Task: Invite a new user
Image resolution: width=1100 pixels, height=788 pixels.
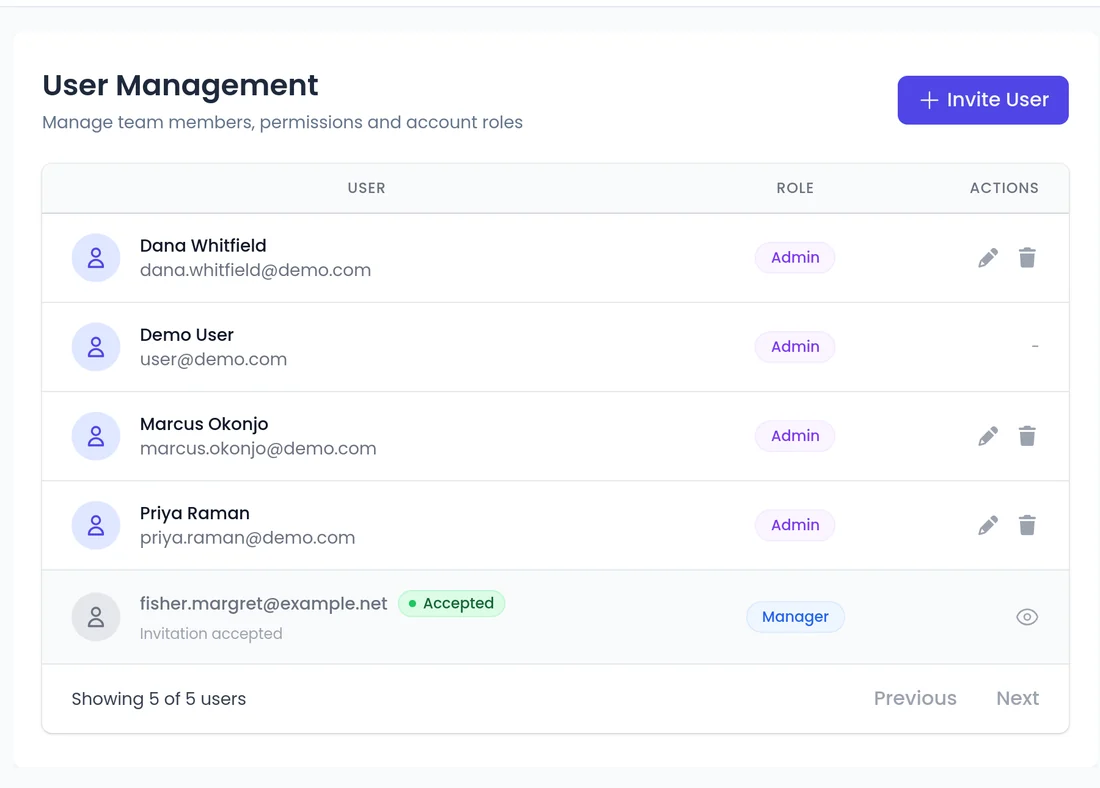Action: coord(983,100)
